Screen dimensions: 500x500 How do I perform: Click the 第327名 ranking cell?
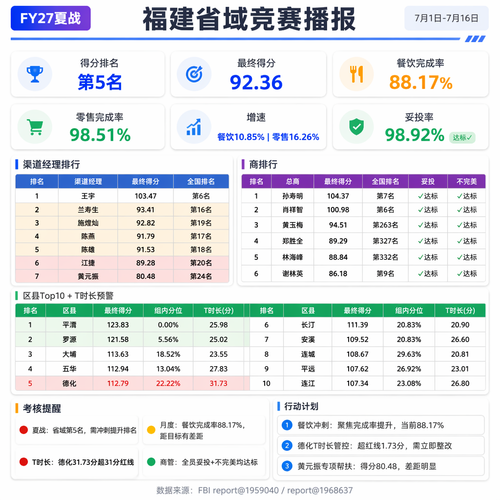click(385, 241)
